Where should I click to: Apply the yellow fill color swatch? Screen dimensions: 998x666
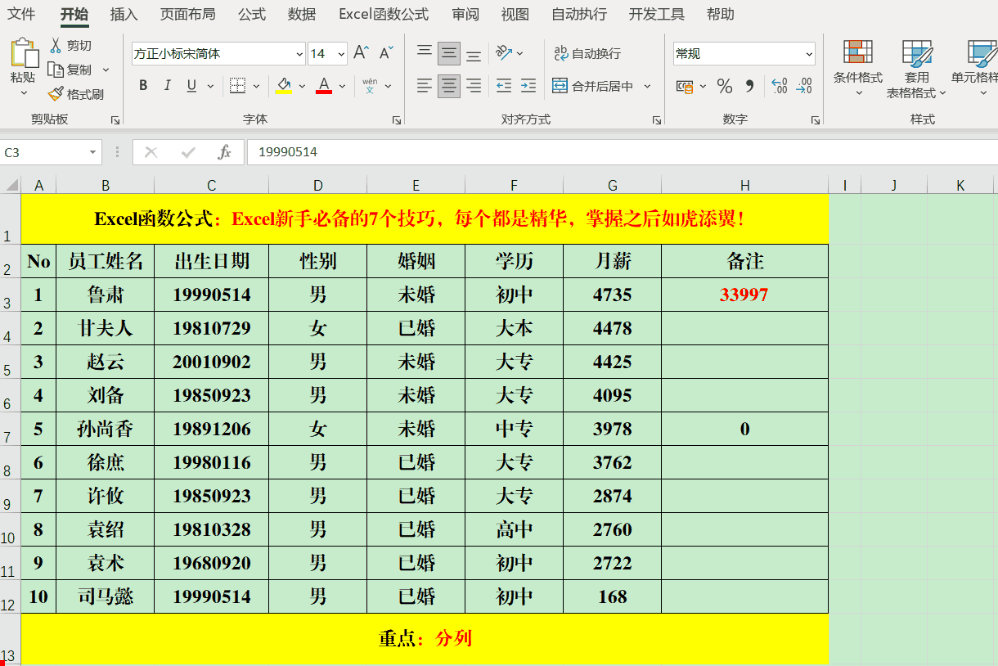tap(283, 86)
